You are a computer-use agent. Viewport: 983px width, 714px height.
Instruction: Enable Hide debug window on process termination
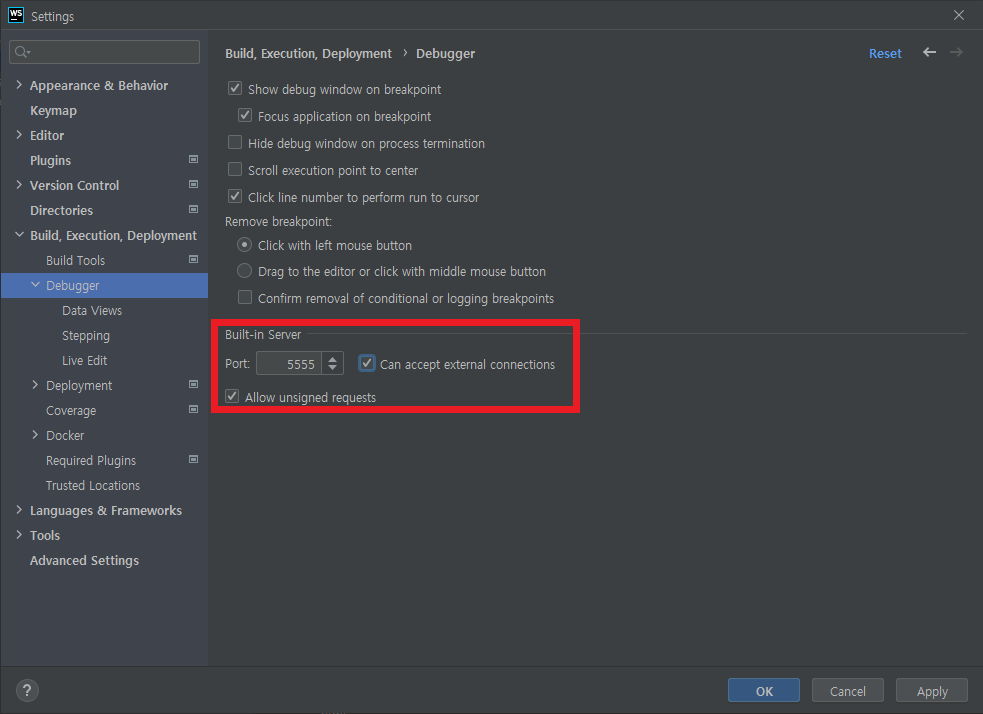coord(235,142)
